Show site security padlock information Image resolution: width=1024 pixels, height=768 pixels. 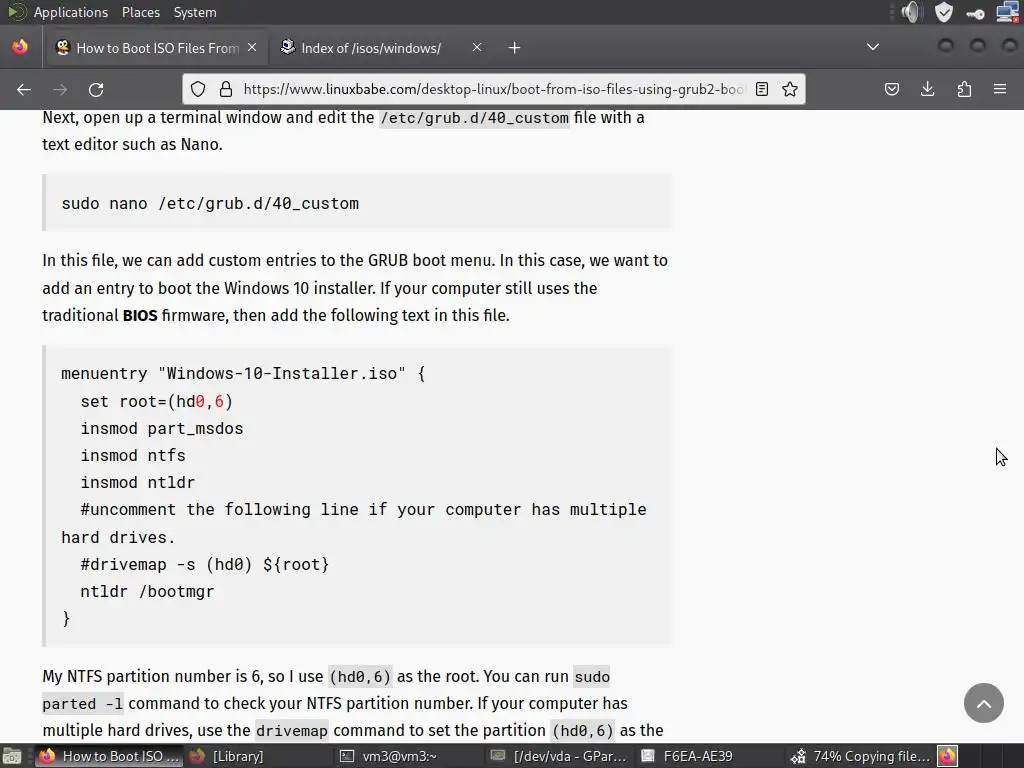225,89
